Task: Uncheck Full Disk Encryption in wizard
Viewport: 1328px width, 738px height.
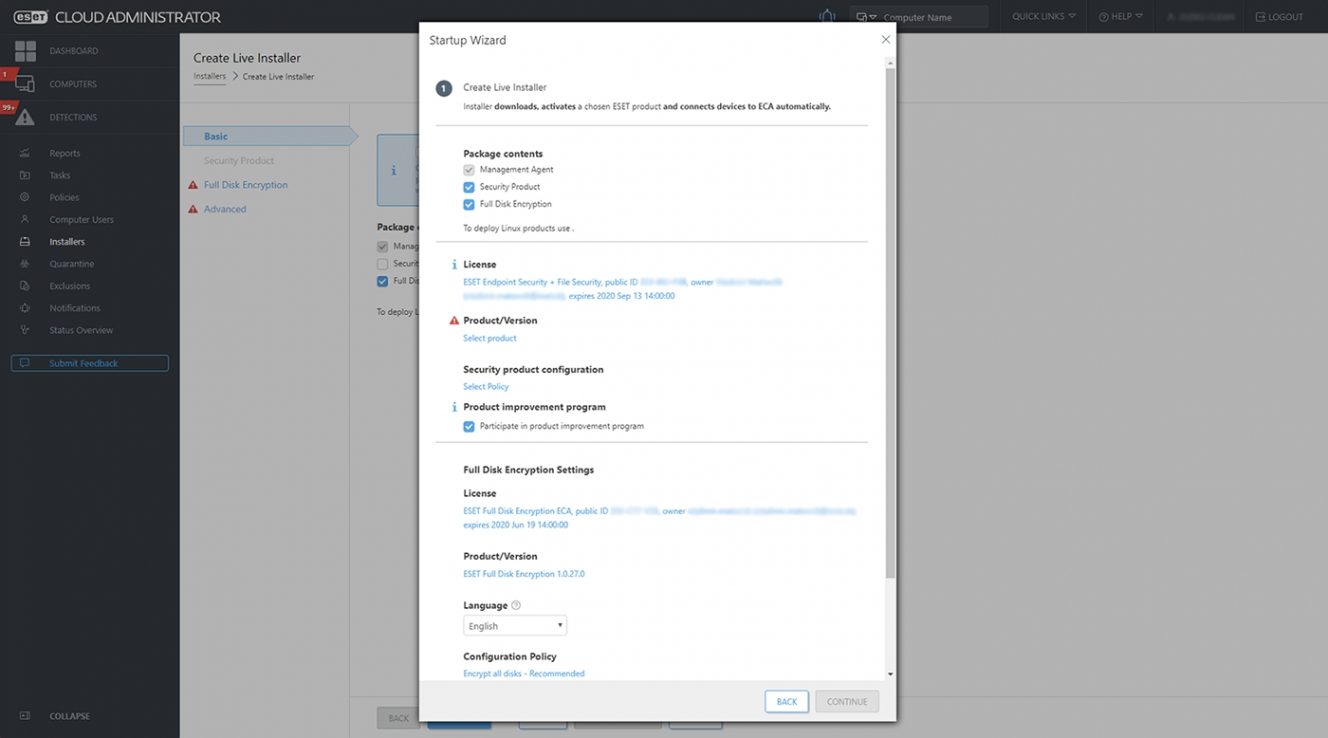Action: coord(469,204)
